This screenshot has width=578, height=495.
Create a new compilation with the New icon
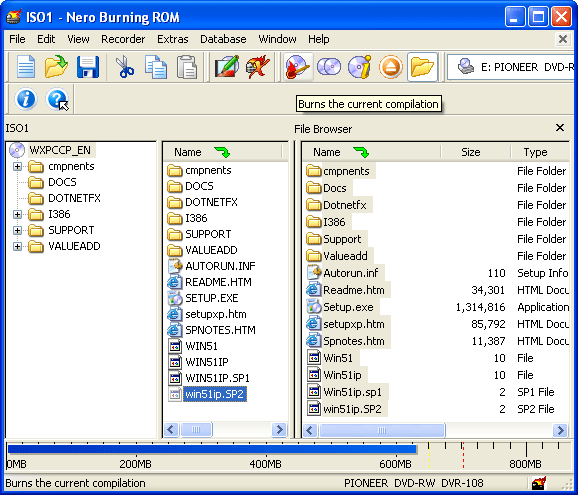26,67
